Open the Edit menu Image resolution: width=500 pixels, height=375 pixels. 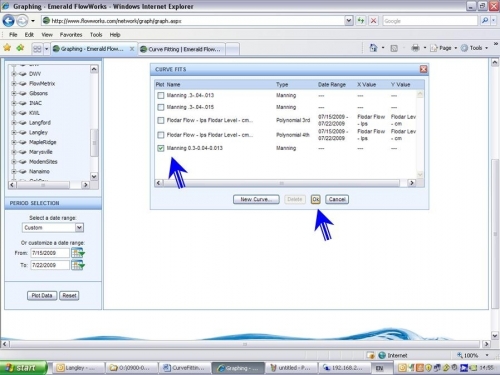tap(29, 35)
